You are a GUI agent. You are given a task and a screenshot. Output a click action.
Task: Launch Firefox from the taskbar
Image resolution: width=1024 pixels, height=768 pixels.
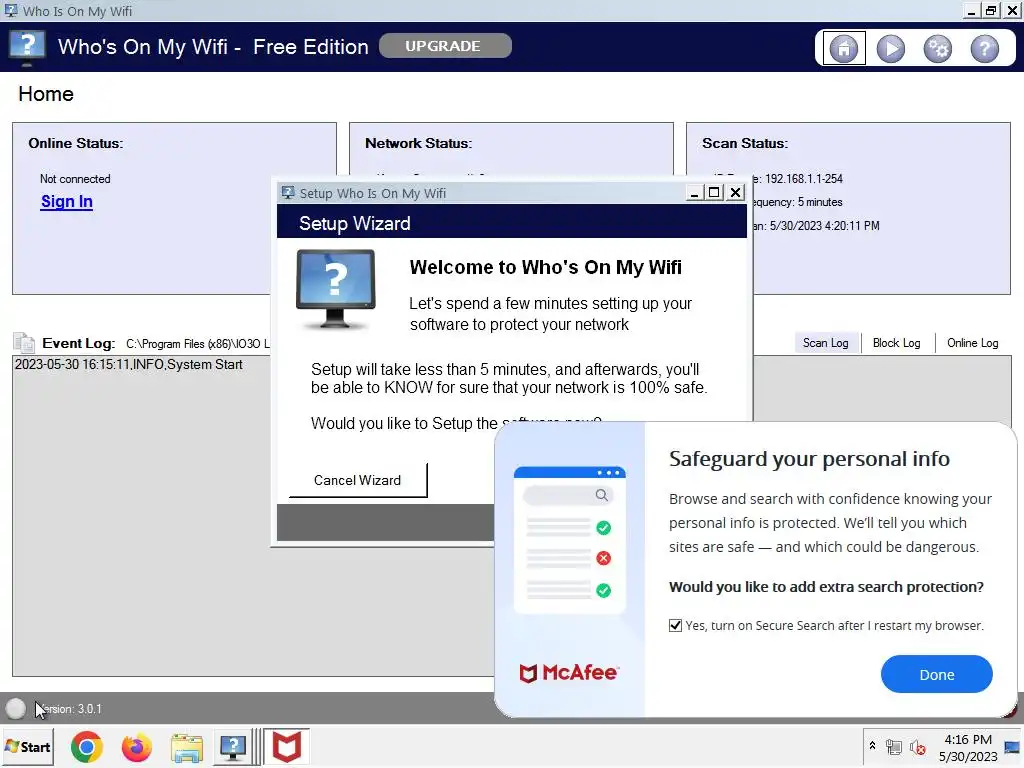pyautogui.click(x=136, y=747)
